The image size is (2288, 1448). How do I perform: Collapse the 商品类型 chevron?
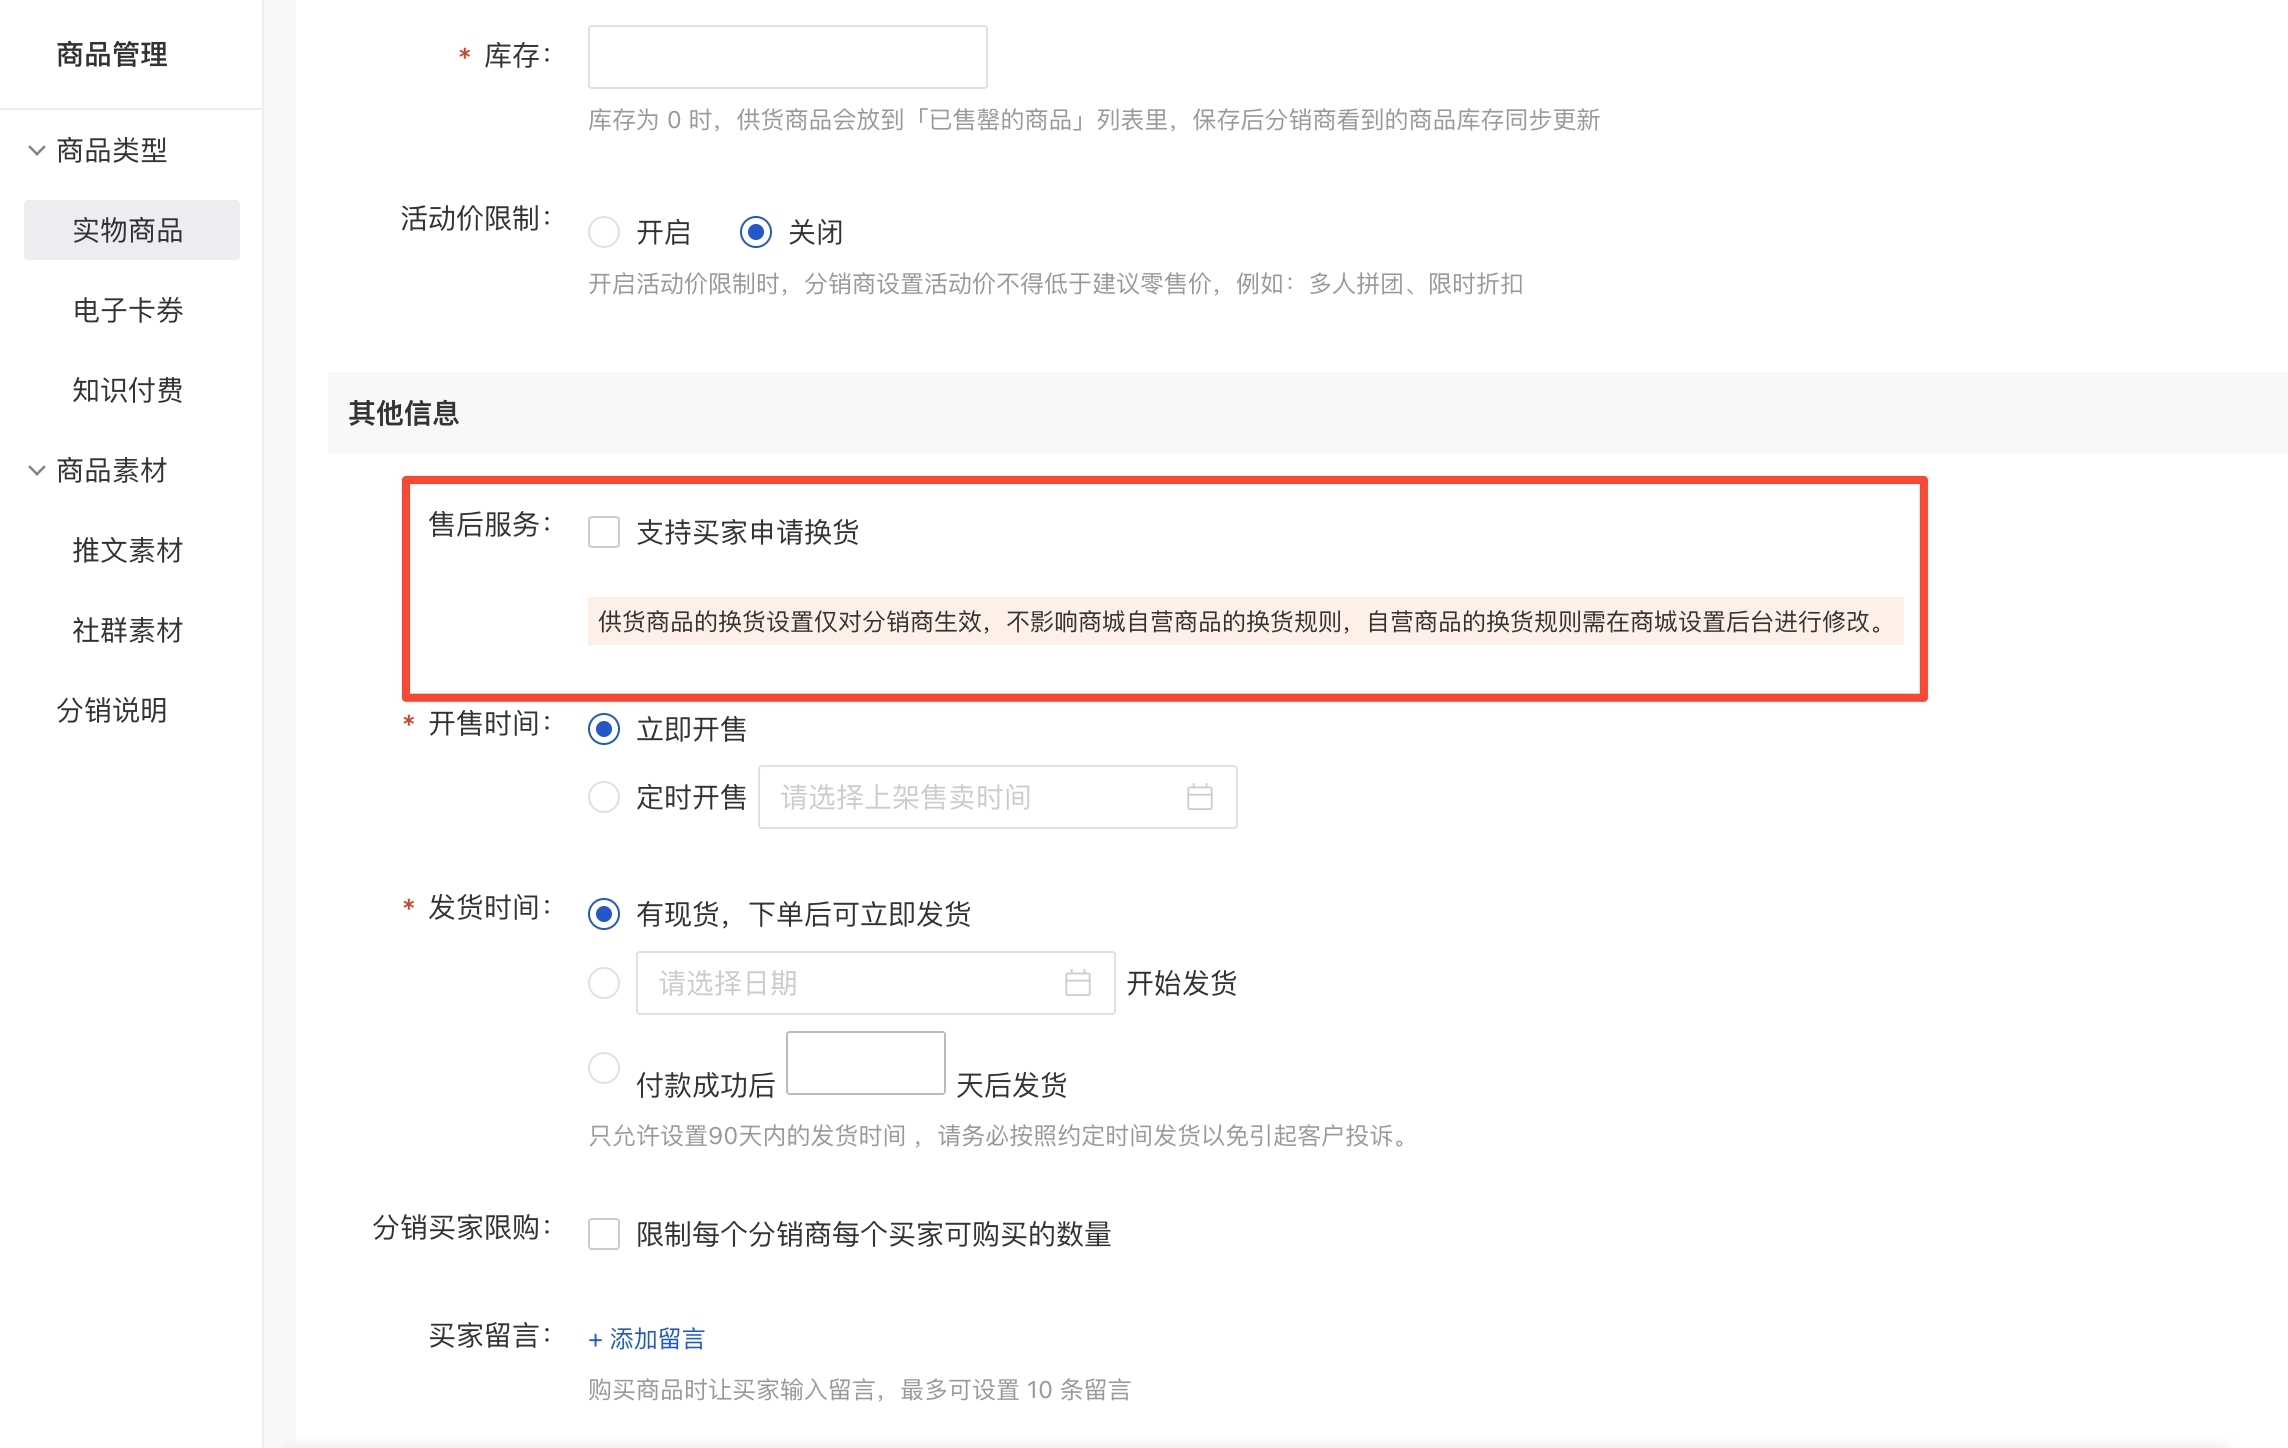(37, 151)
